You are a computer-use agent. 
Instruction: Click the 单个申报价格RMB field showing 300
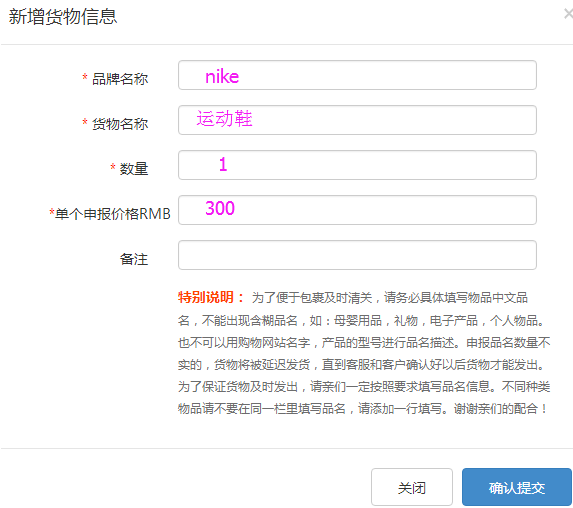pyautogui.click(x=357, y=210)
